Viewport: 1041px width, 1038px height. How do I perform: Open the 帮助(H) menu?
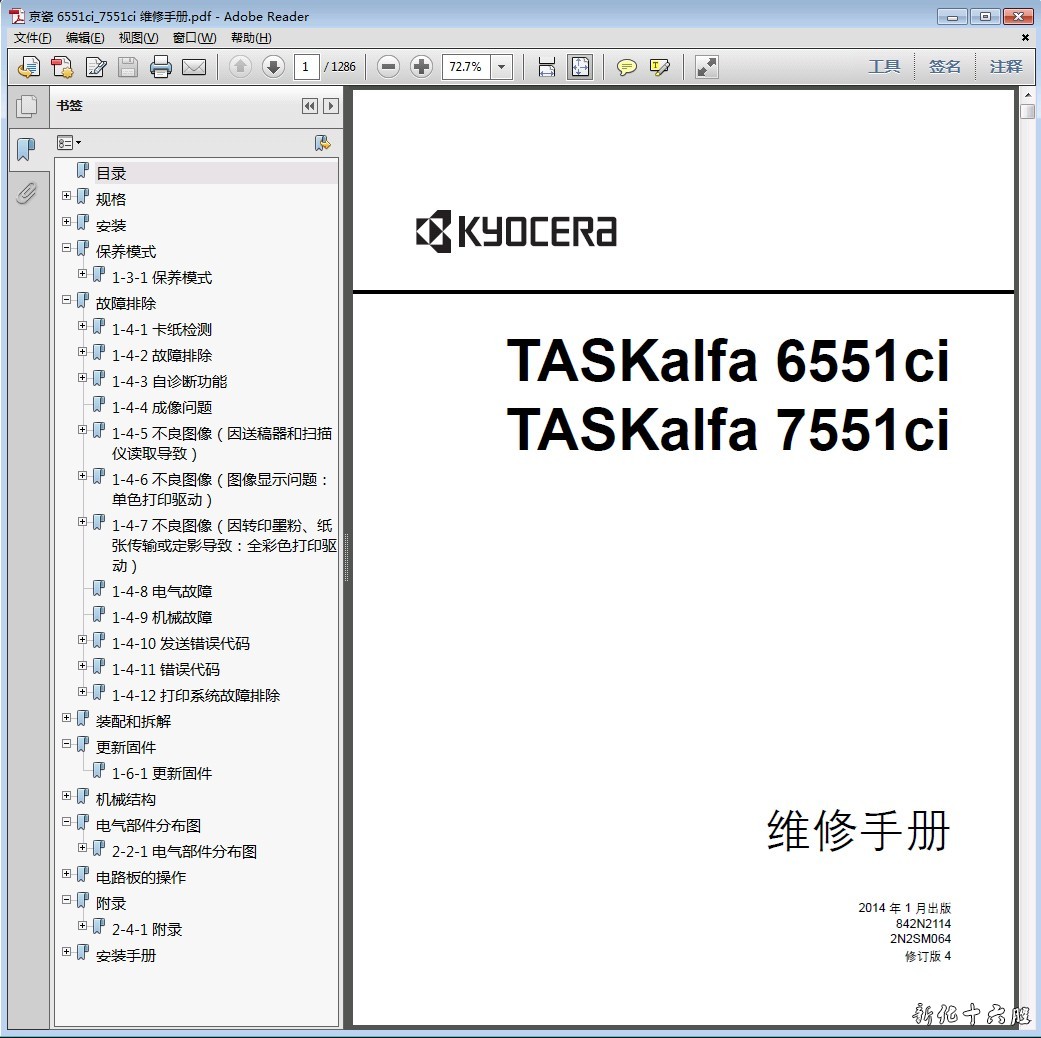[251, 38]
